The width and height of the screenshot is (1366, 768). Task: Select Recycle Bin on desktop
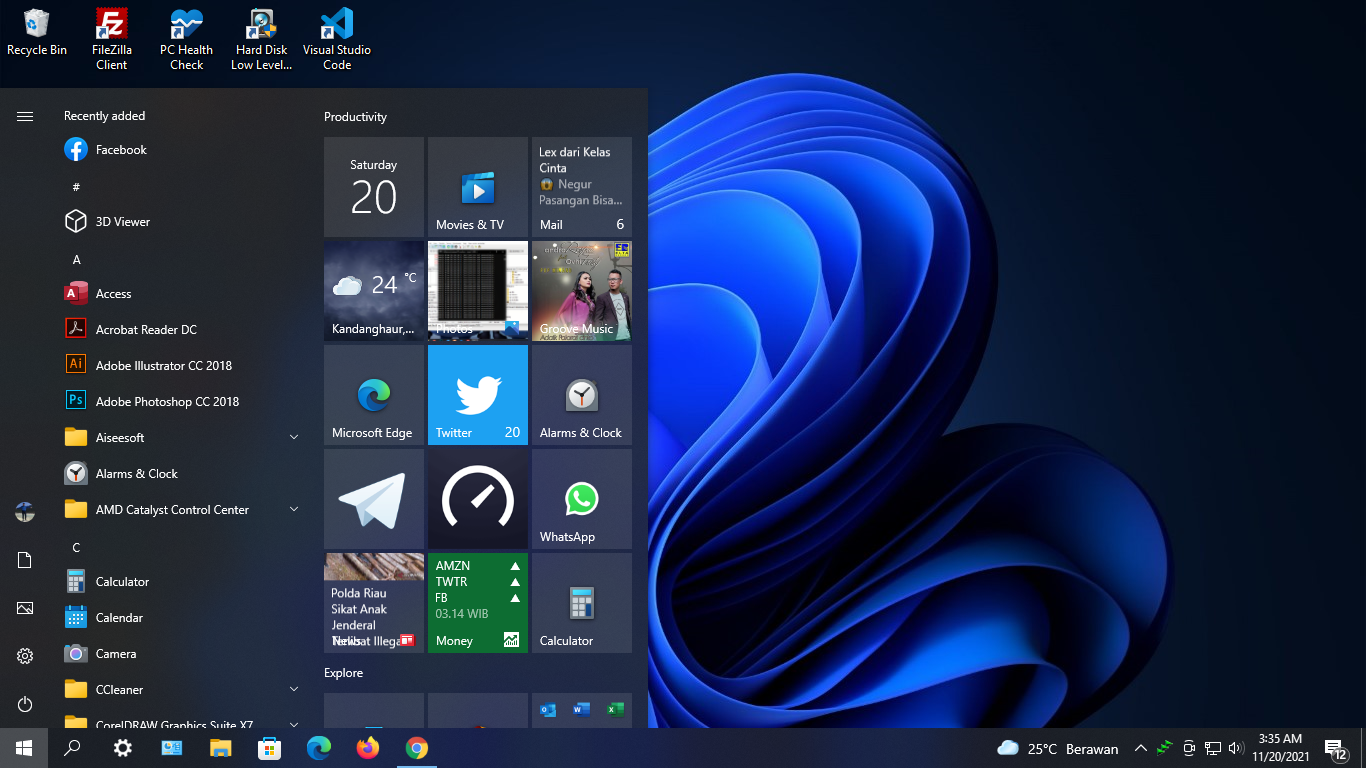(37, 34)
